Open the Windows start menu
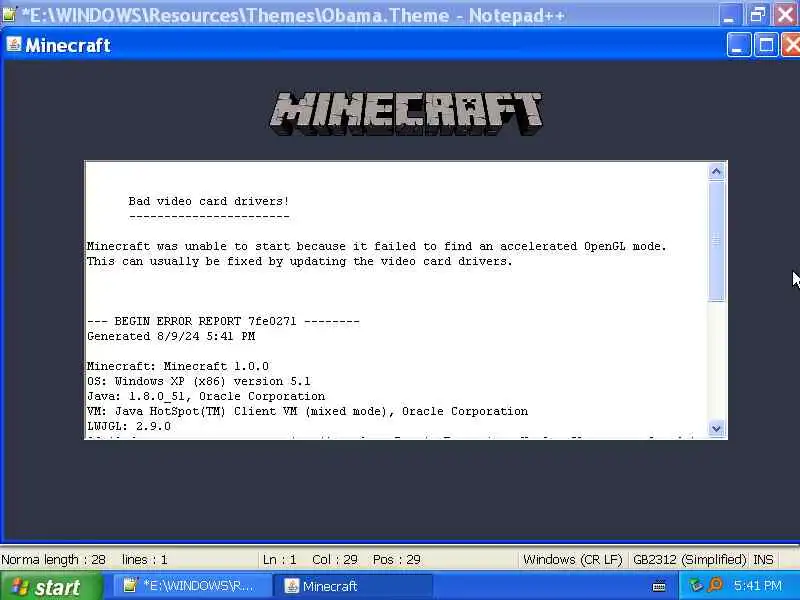The height and width of the screenshot is (600, 800). pos(51,587)
